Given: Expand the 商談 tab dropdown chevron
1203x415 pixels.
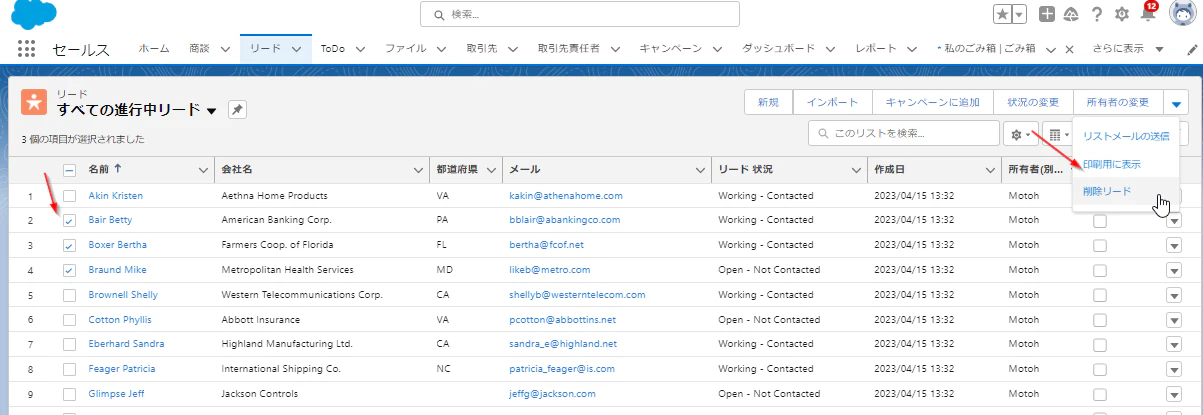Looking at the screenshot, I should click(225, 49).
